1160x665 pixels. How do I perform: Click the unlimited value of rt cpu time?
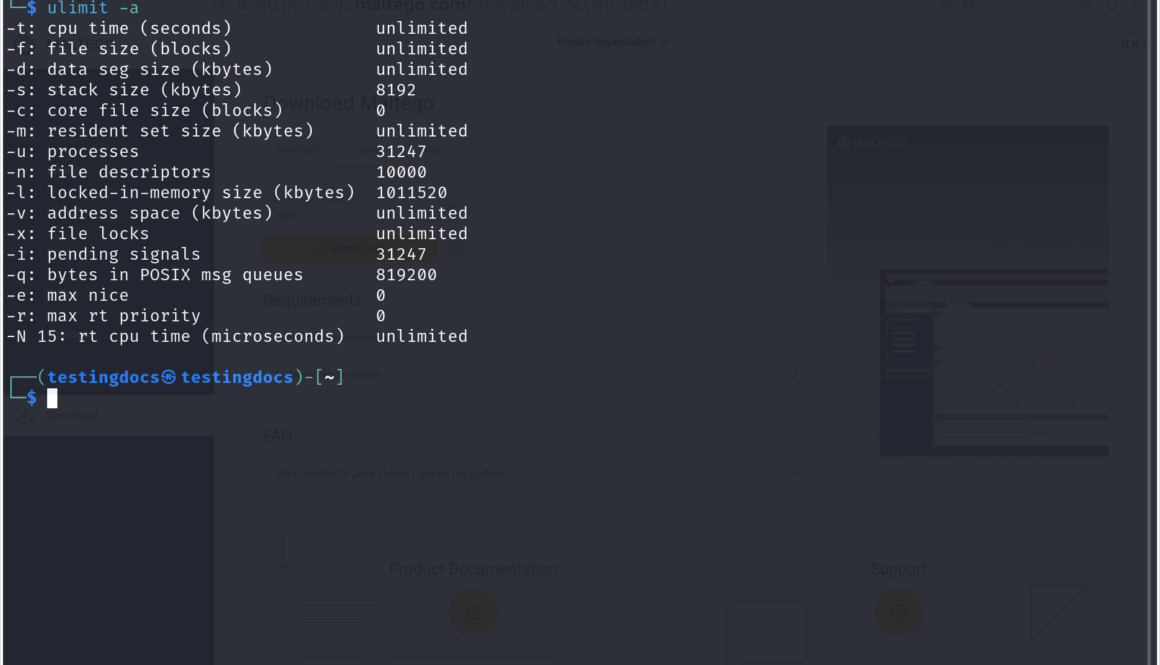point(422,337)
